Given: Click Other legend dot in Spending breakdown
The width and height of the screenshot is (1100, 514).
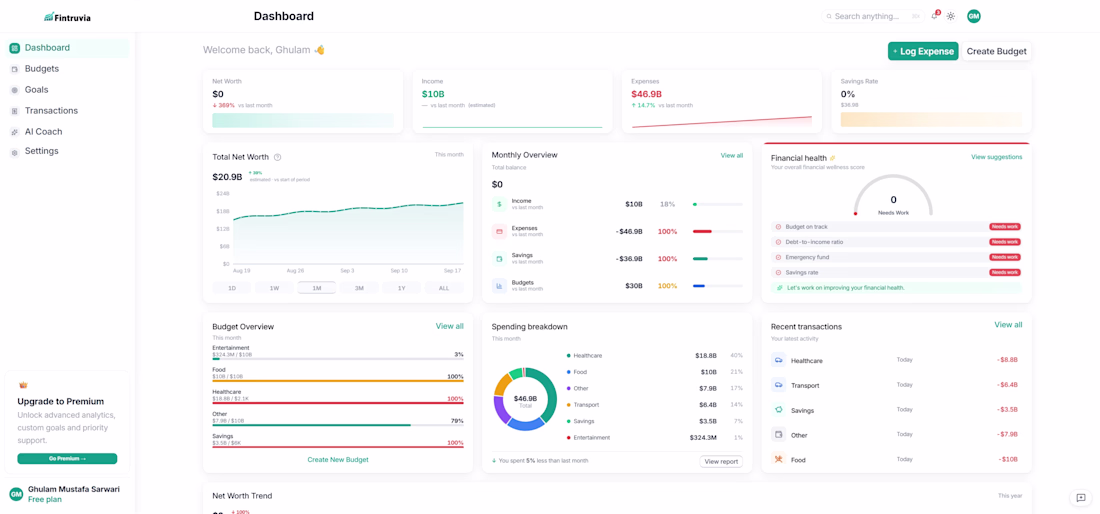Looking at the screenshot, I should pyautogui.click(x=568, y=388).
